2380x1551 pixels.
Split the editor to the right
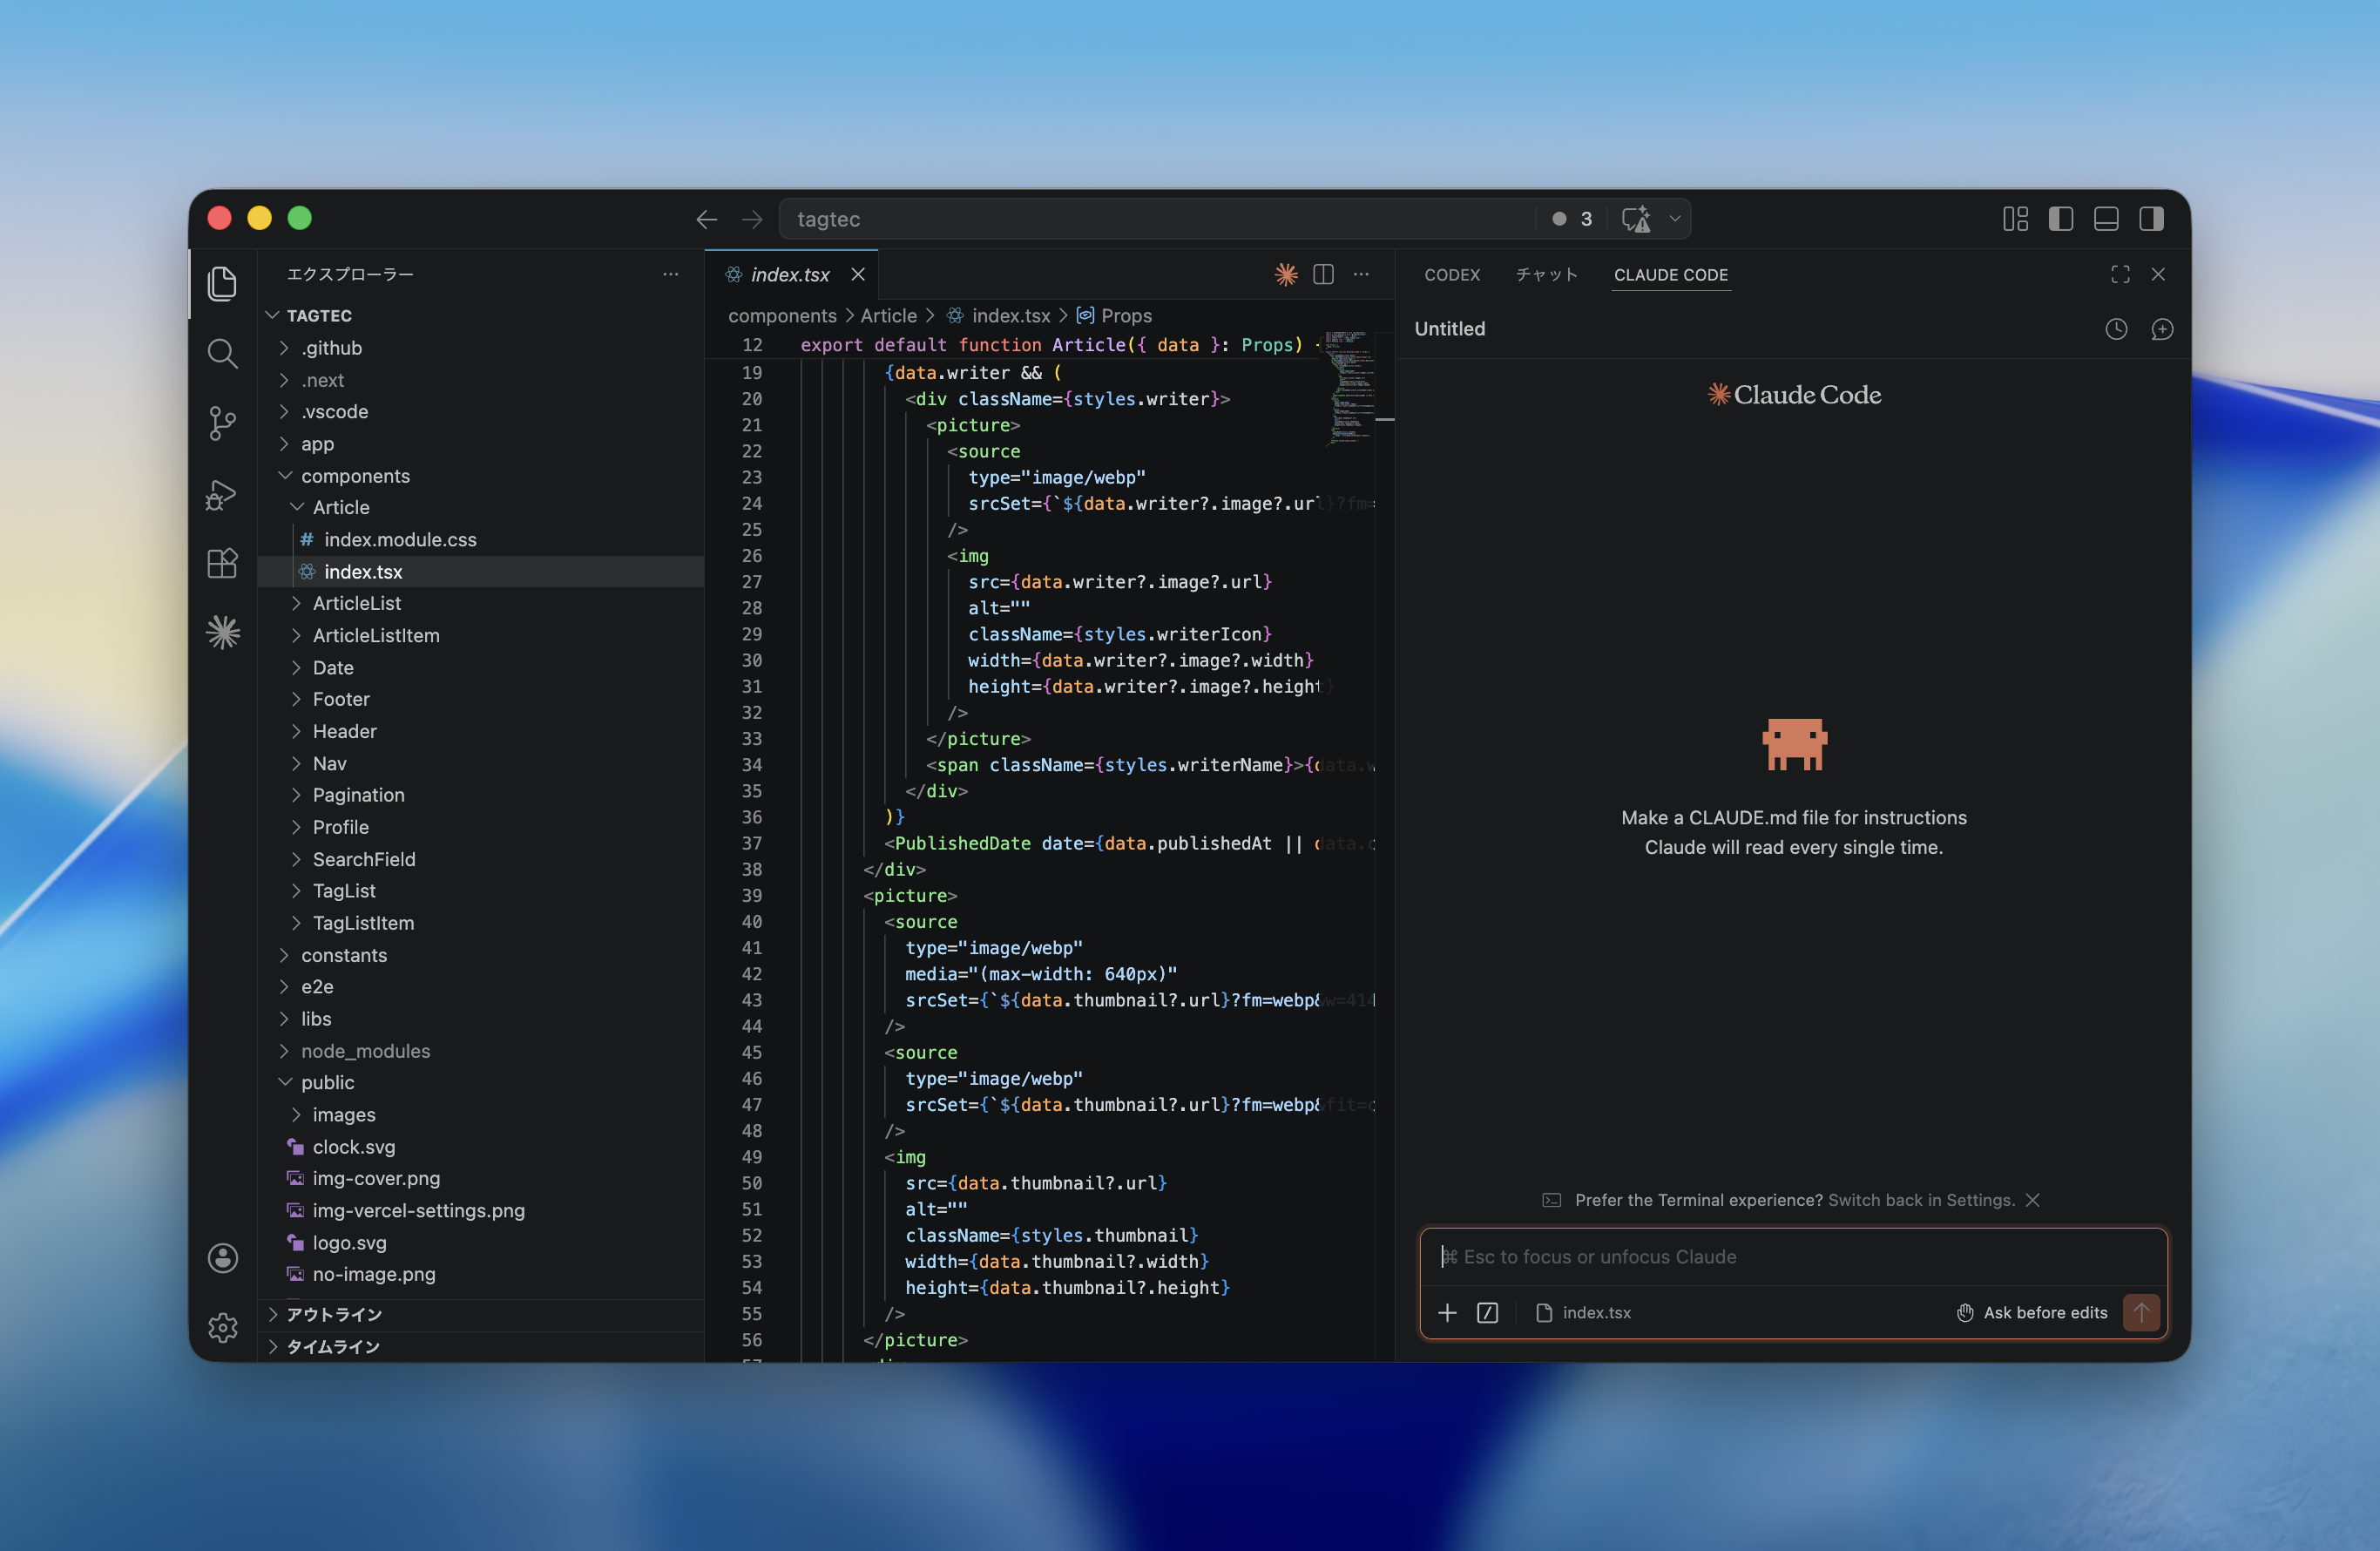coord(1323,274)
